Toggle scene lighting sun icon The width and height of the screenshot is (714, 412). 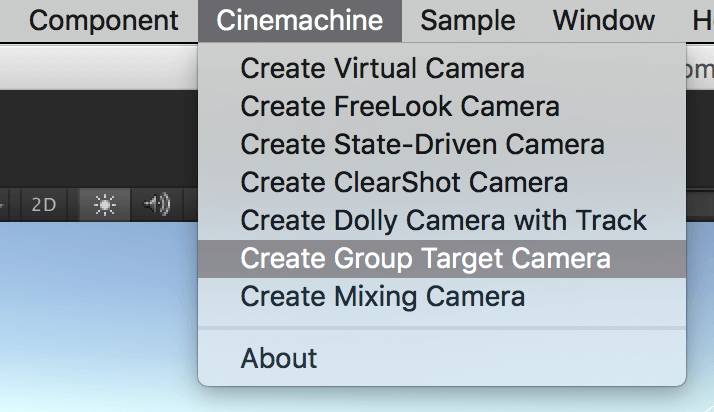pyautogui.click(x=104, y=205)
